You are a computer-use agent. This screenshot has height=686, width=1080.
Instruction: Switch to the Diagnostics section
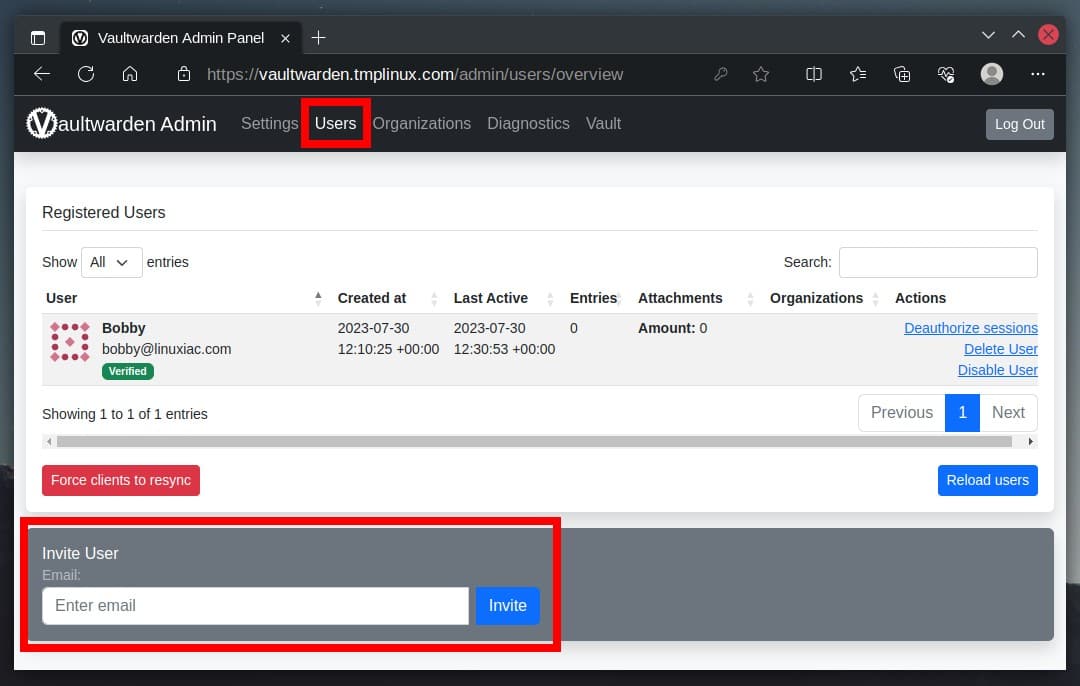(528, 123)
